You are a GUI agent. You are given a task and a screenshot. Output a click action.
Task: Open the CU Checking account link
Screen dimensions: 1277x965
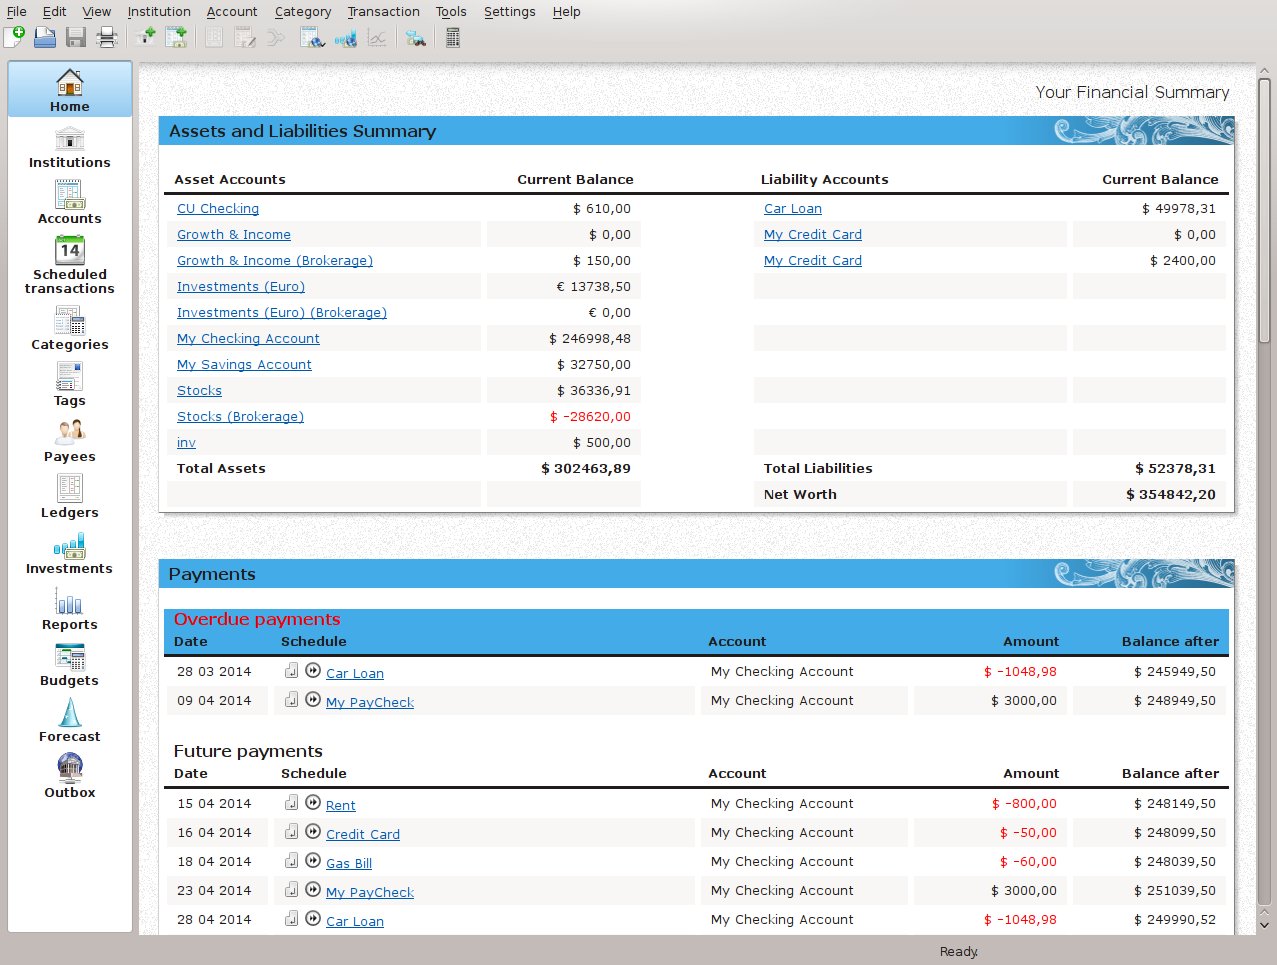pos(218,209)
